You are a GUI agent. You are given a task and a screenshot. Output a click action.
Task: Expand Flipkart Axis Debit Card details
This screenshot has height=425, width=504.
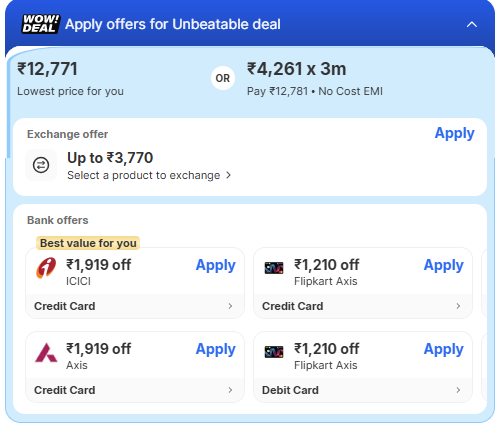[363, 390]
